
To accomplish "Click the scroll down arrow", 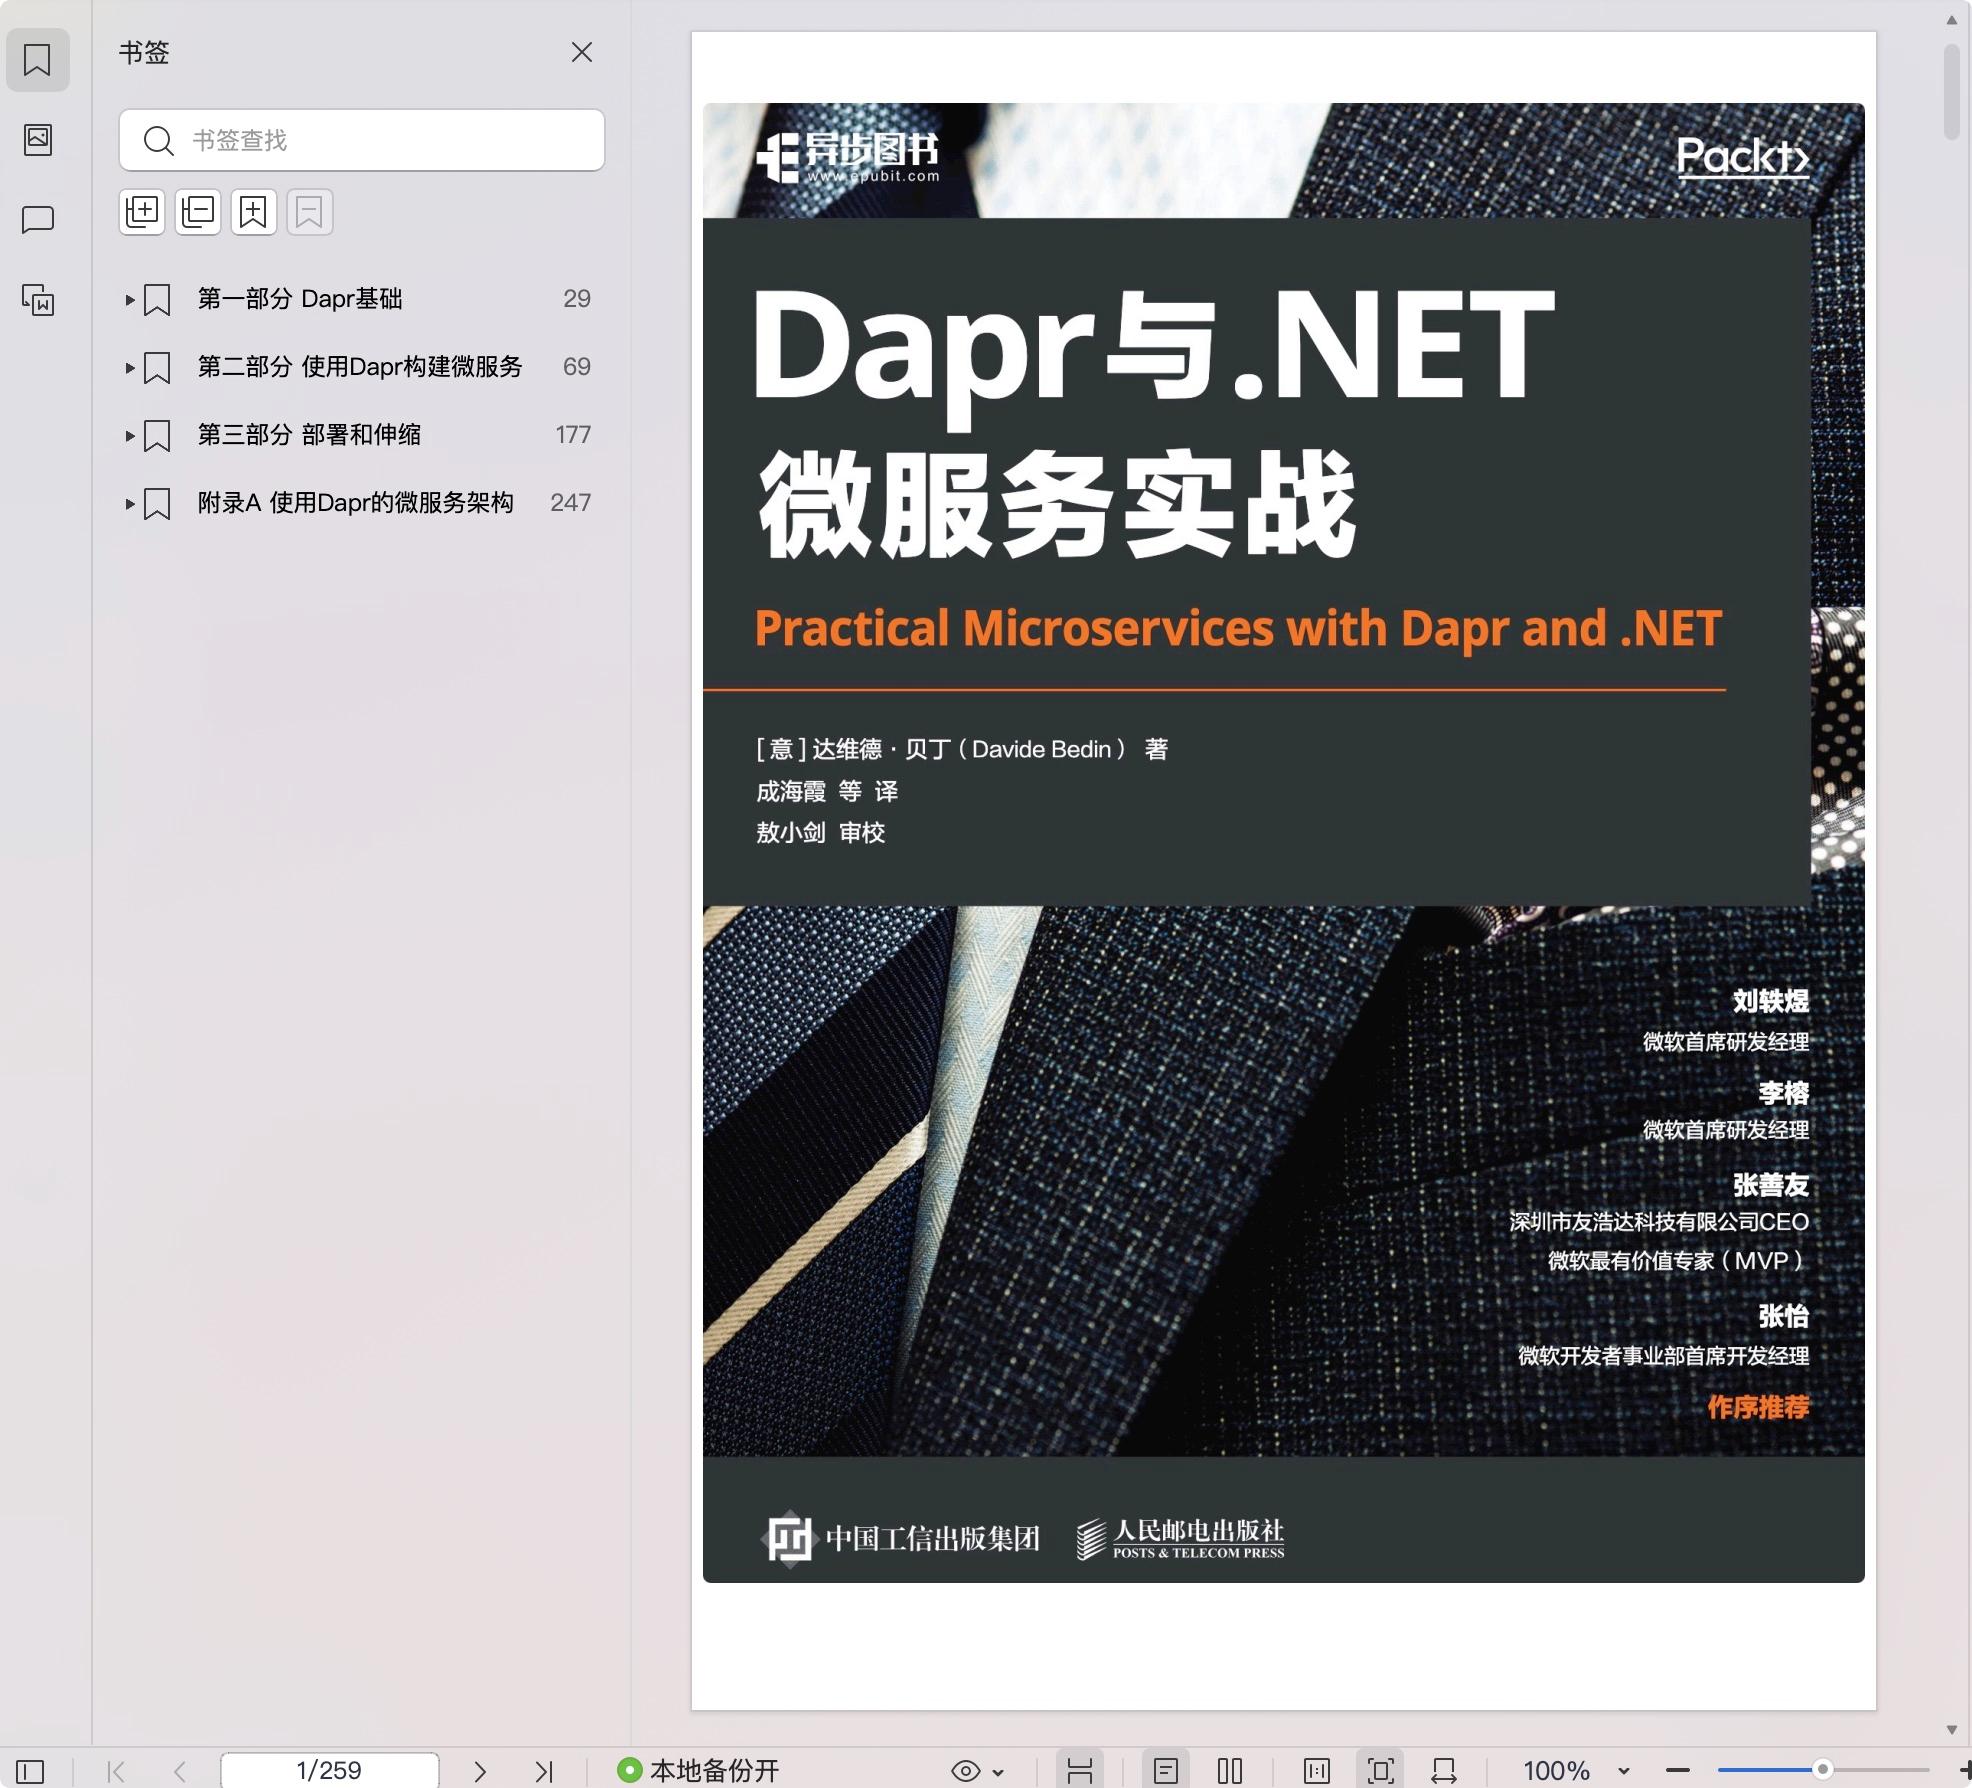I will (1952, 1730).
